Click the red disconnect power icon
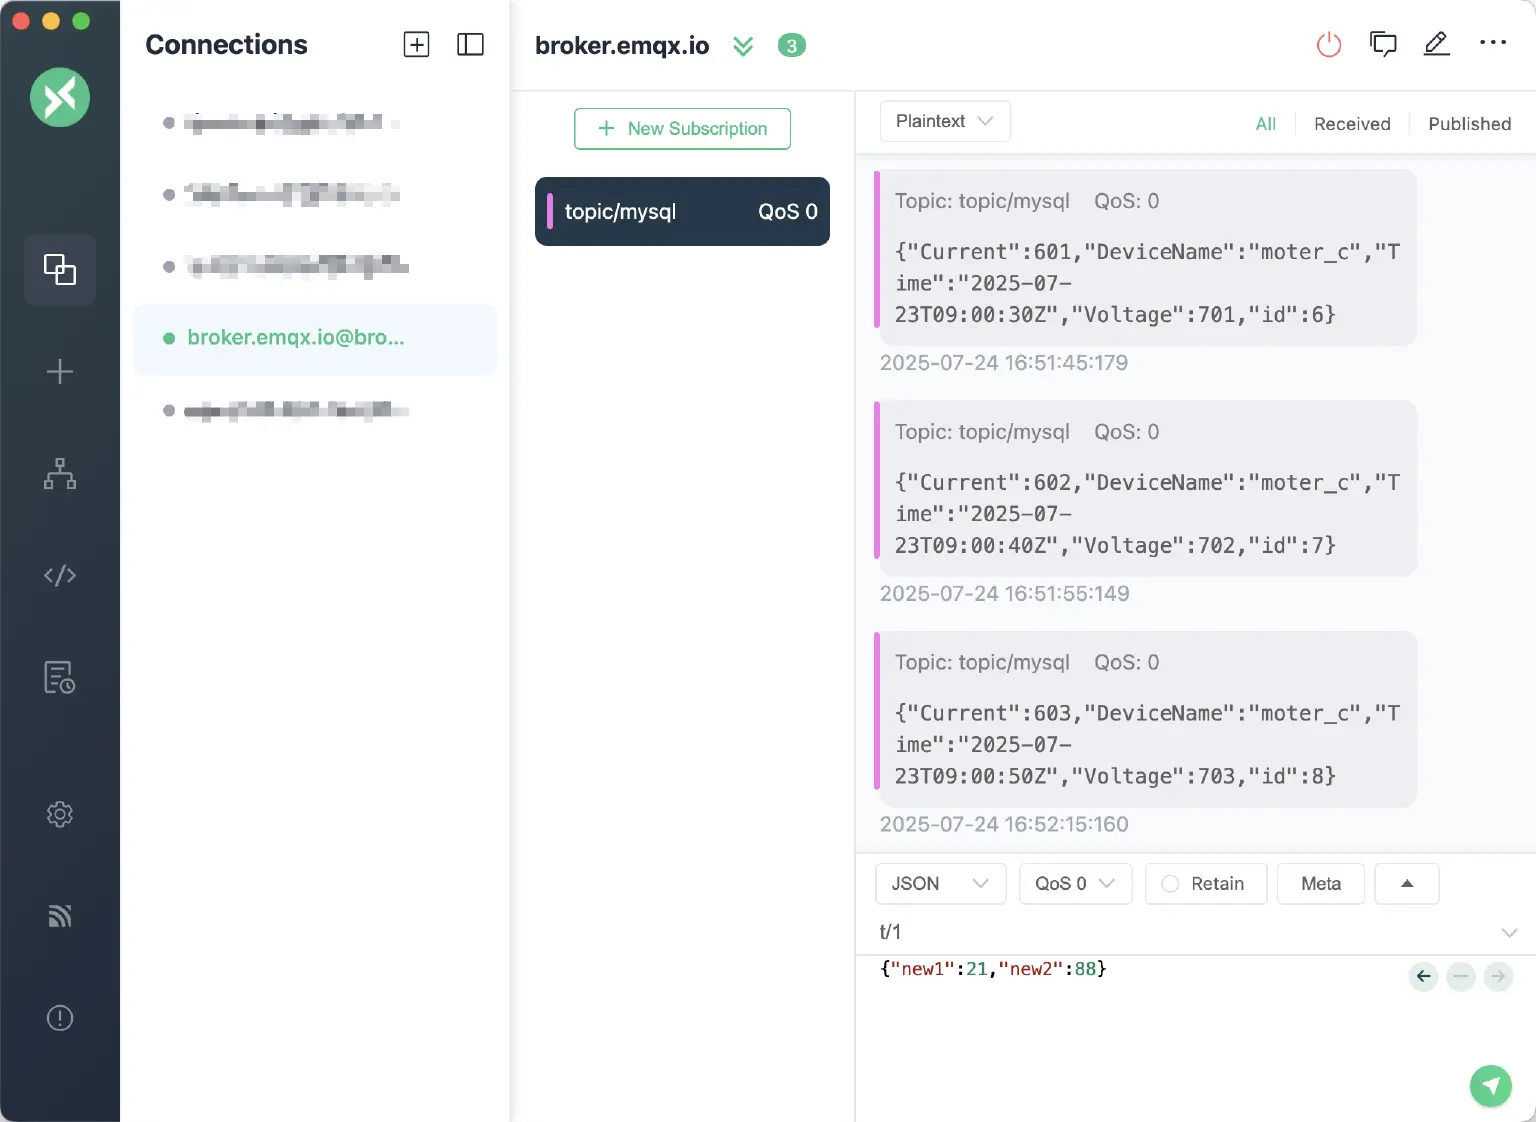This screenshot has width=1536, height=1122. (1328, 45)
